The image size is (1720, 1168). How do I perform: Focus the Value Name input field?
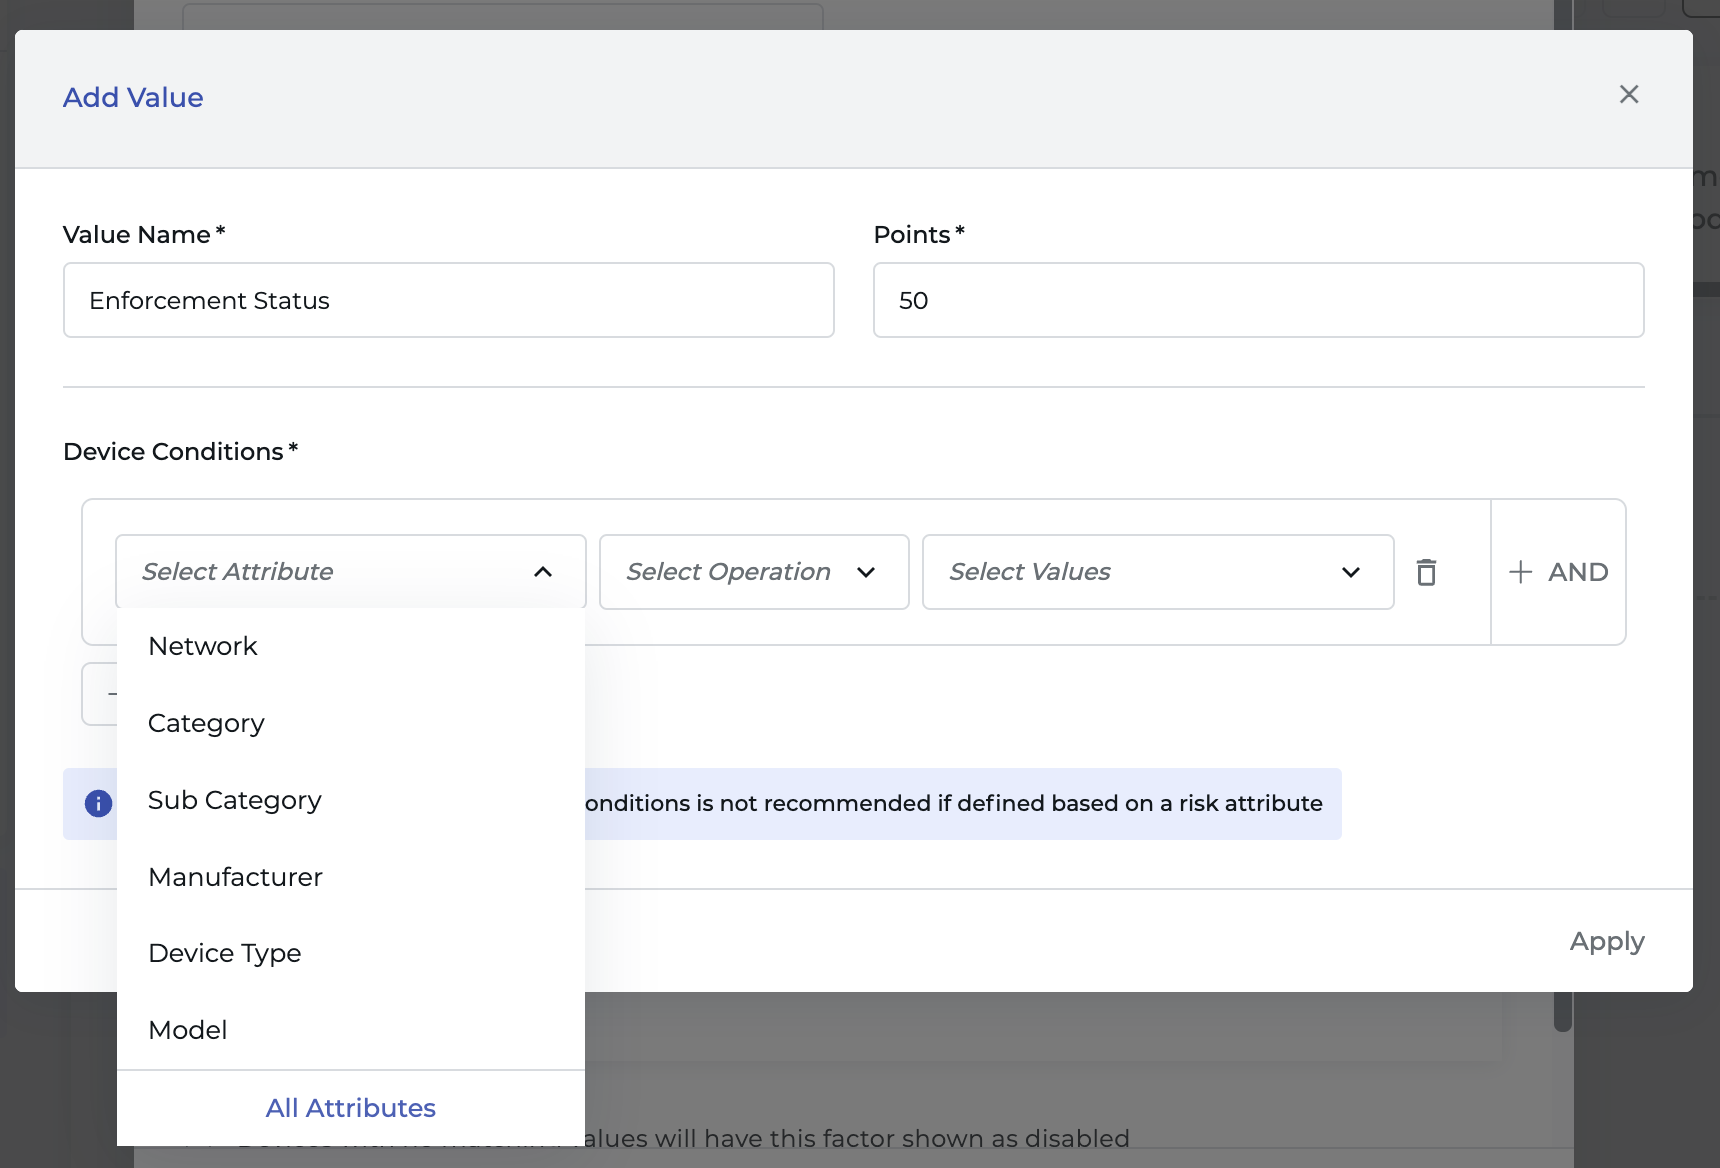point(448,300)
